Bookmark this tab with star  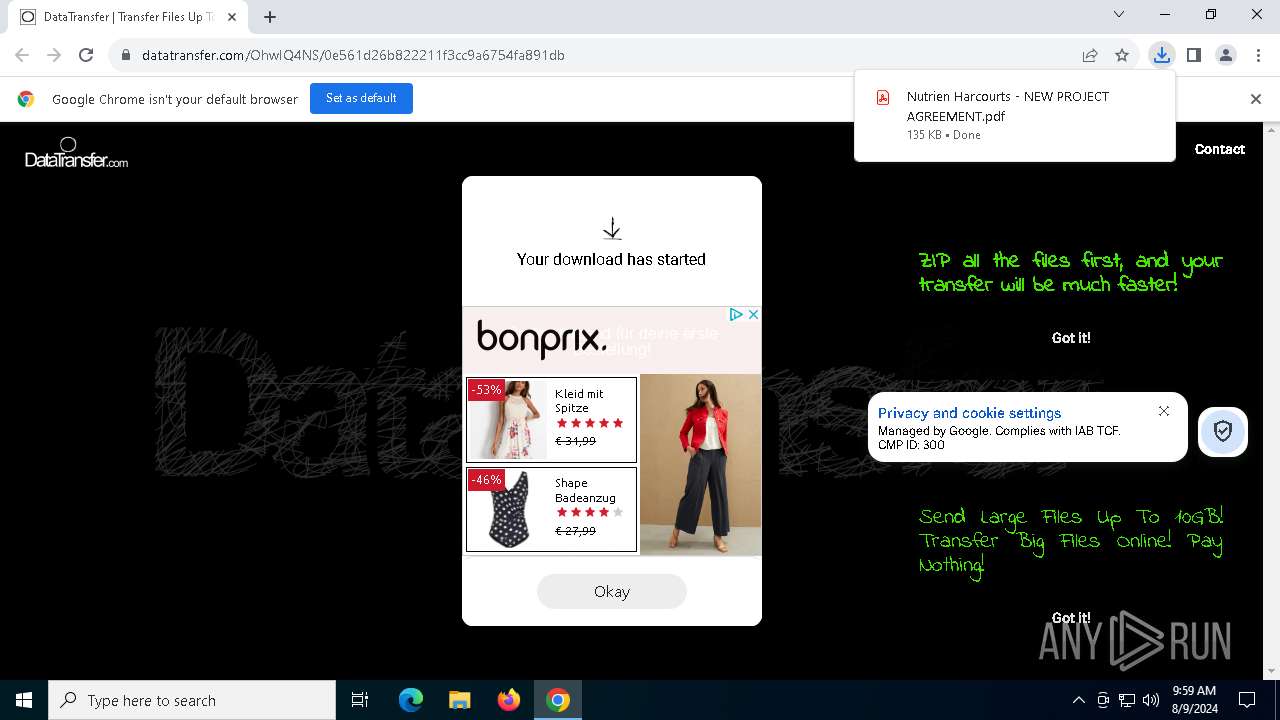(1122, 55)
